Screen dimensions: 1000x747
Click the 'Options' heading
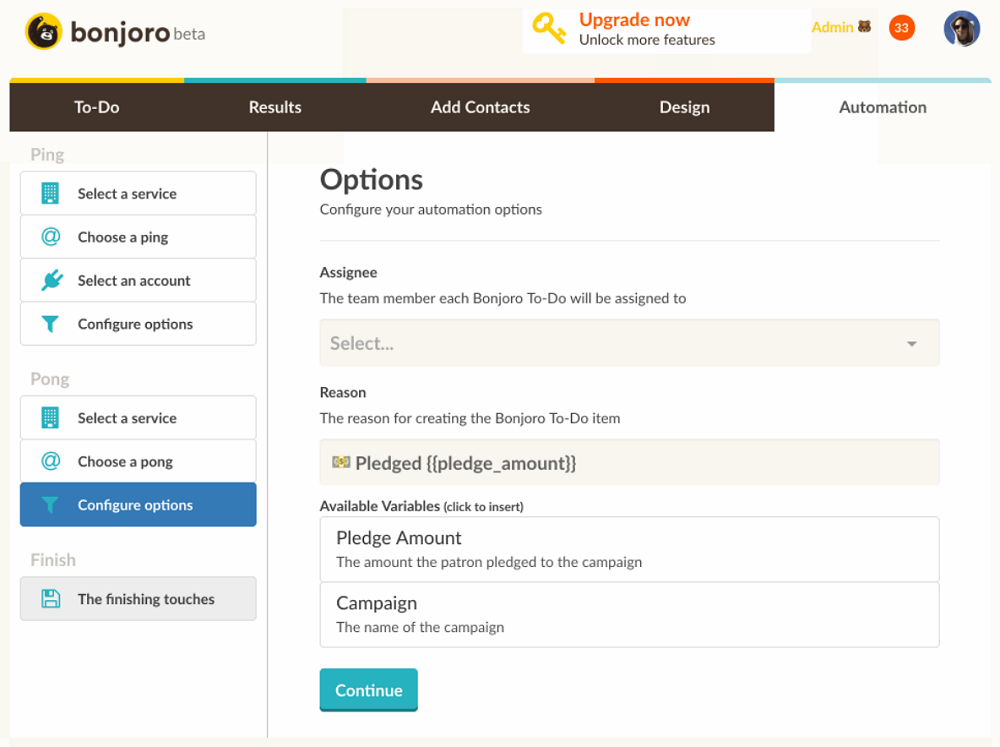(371, 180)
